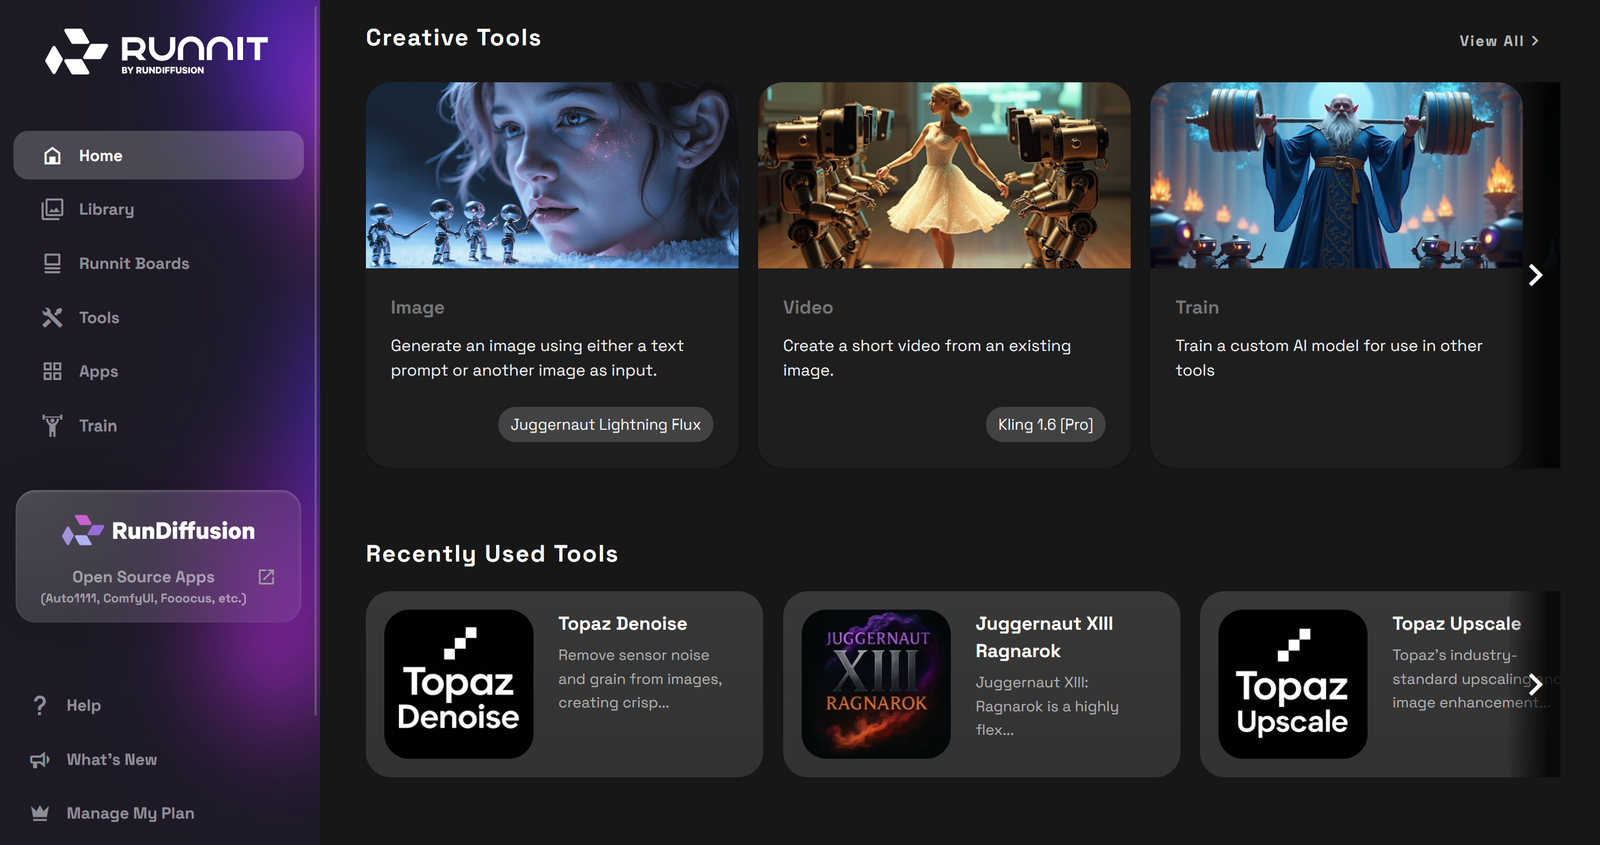
Task: Click the Topaz Denoise app icon
Action: tap(459, 684)
